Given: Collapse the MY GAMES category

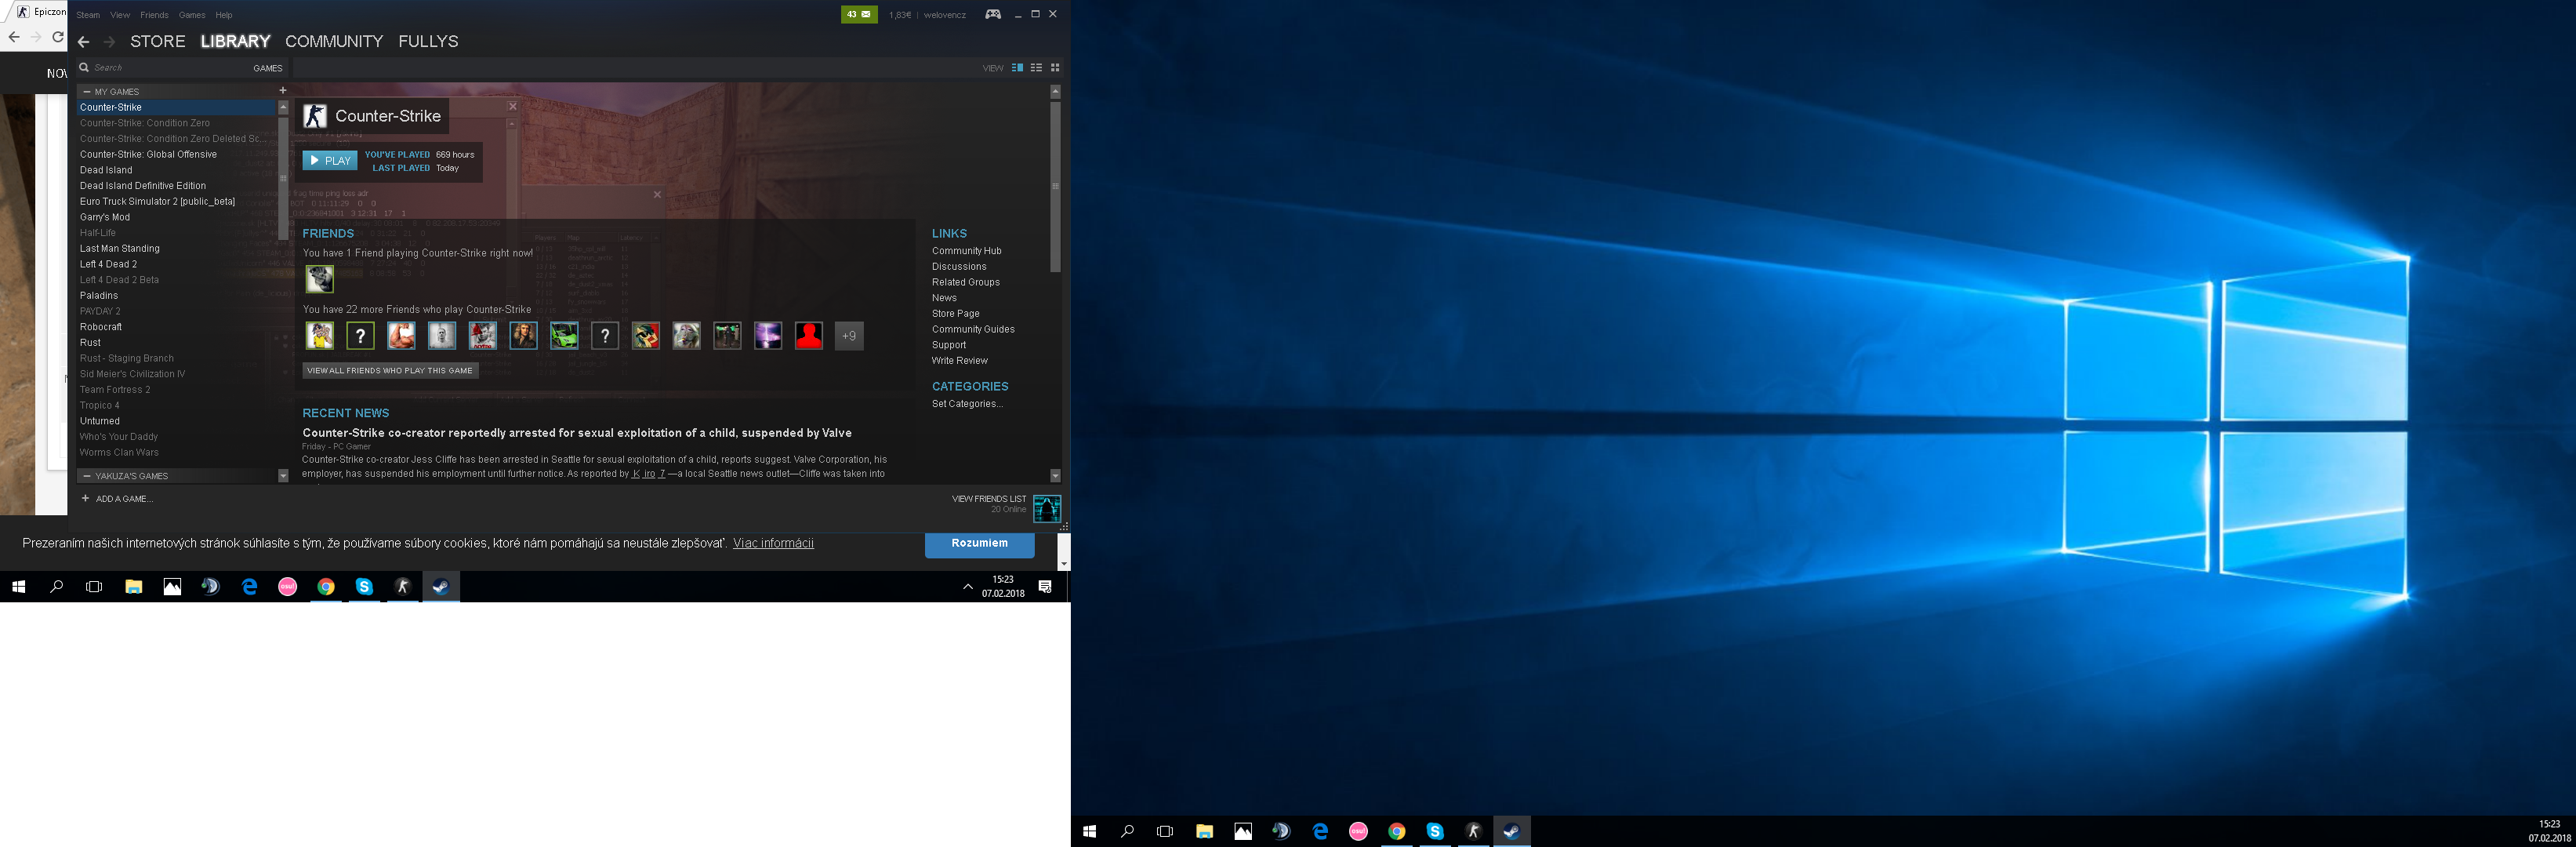Looking at the screenshot, I should (87, 92).
